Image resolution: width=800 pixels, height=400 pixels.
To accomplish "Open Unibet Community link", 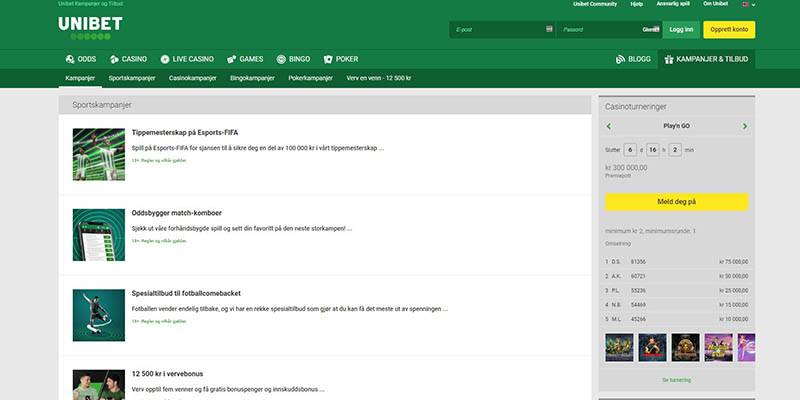I will click(595, 4).
